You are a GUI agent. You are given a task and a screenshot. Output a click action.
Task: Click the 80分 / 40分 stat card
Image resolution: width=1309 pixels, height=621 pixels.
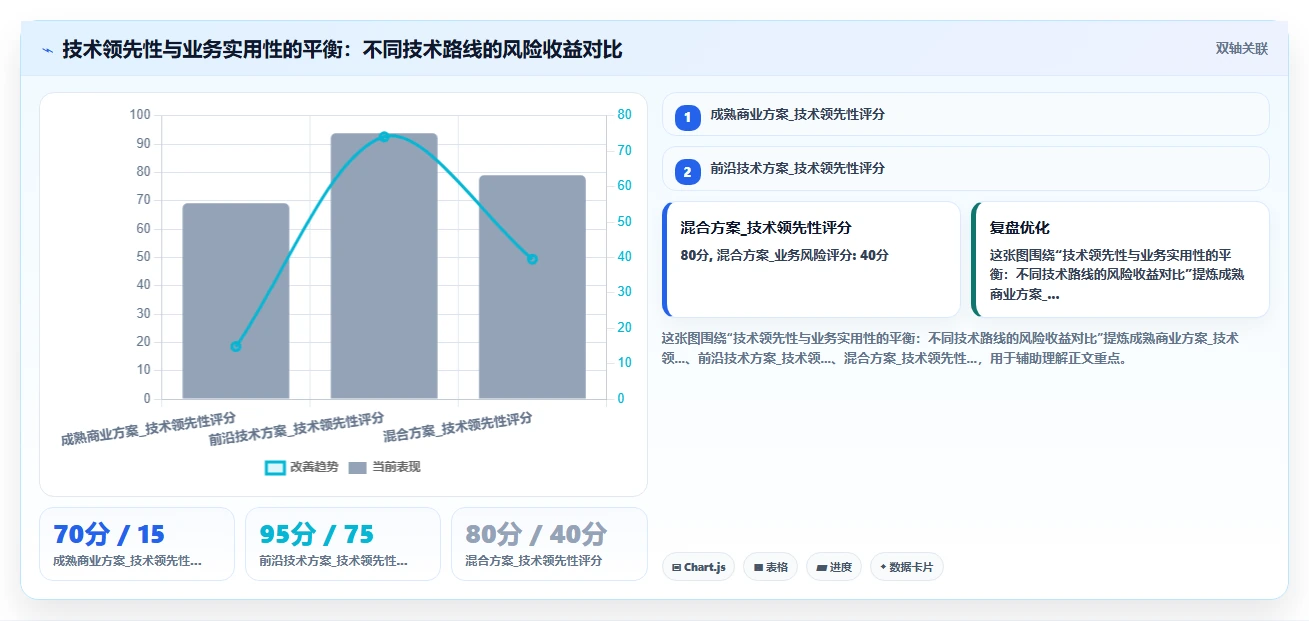point(549,544)
